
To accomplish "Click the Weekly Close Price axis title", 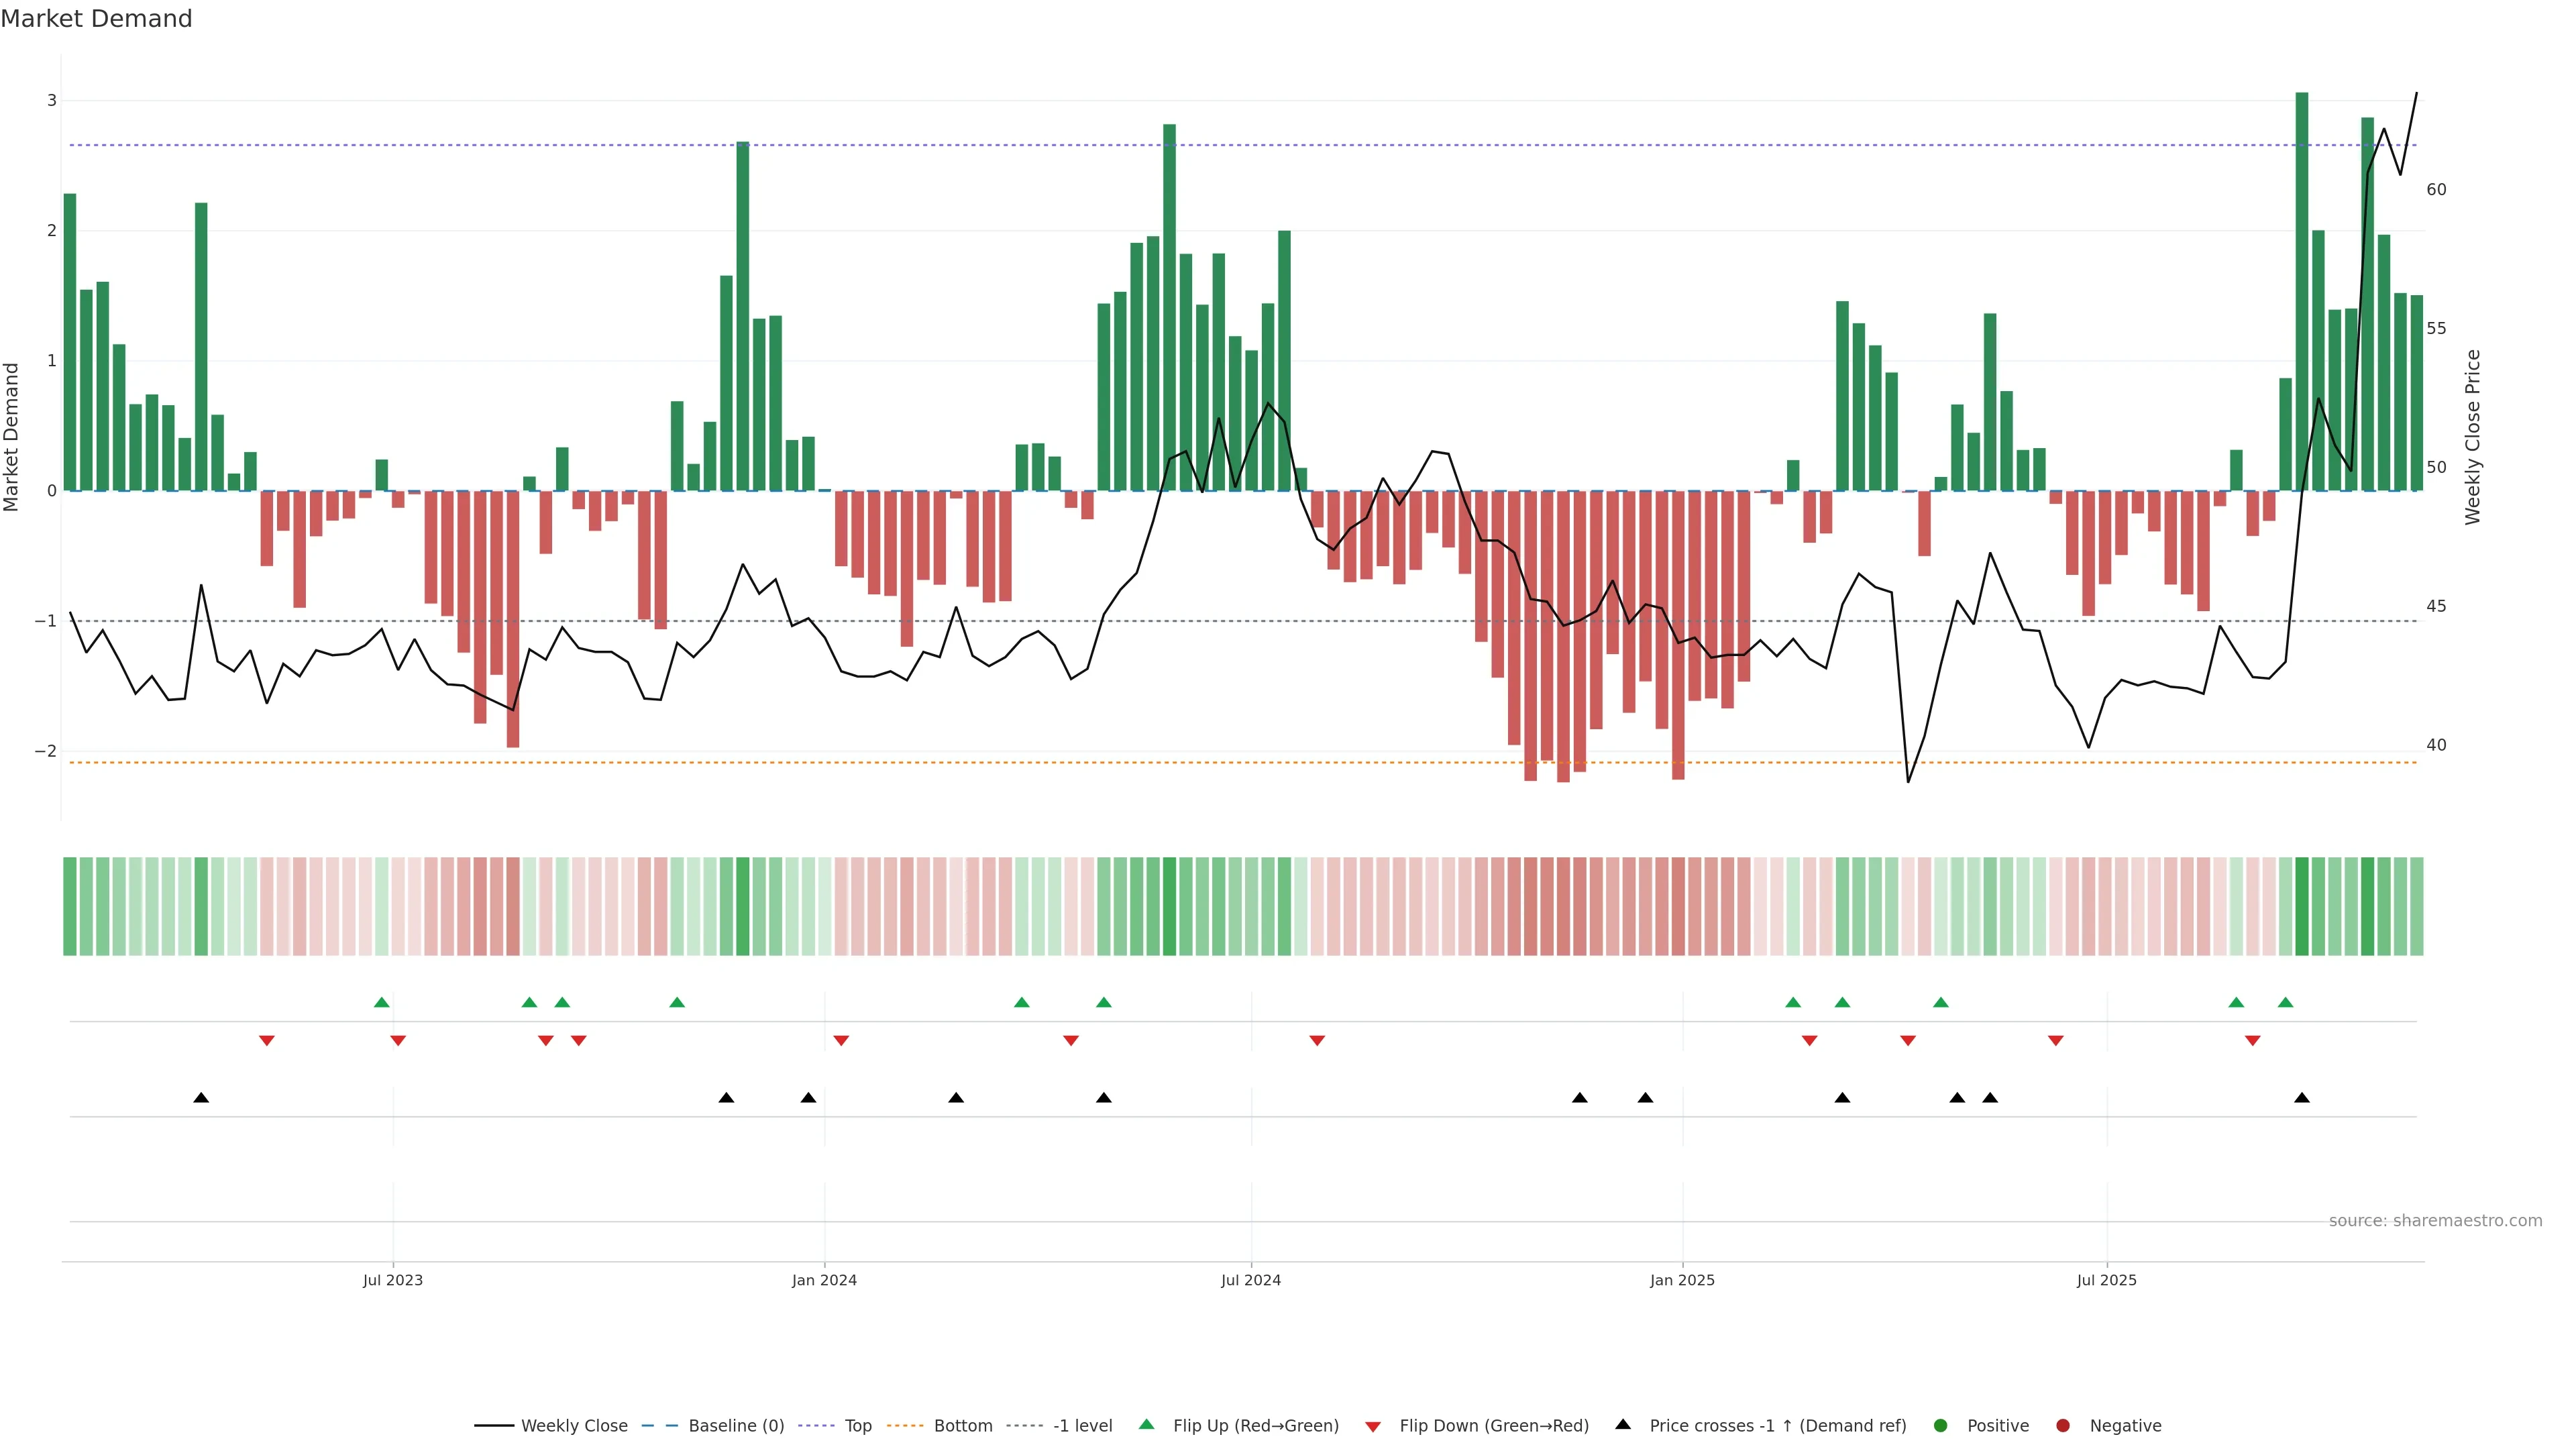I will click(x=2472, y=437).
